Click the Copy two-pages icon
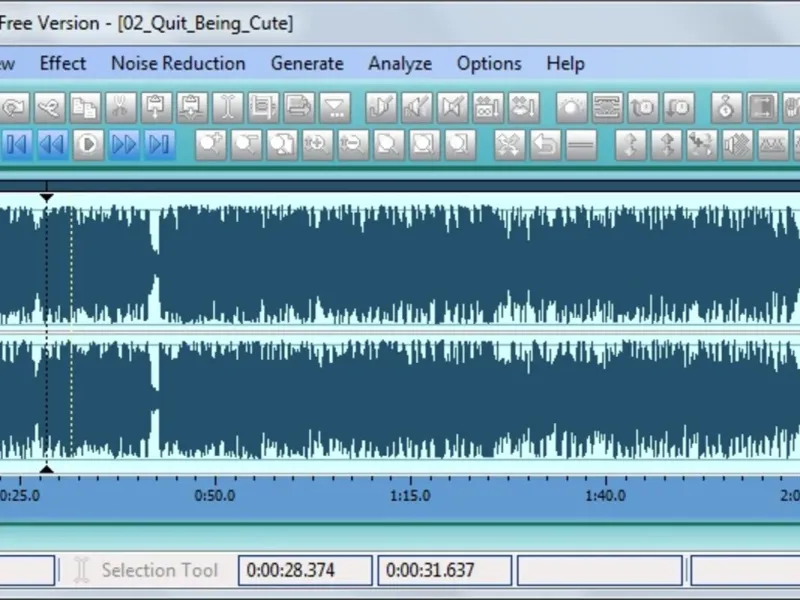 pyautogui.click(x=85, y=108)
